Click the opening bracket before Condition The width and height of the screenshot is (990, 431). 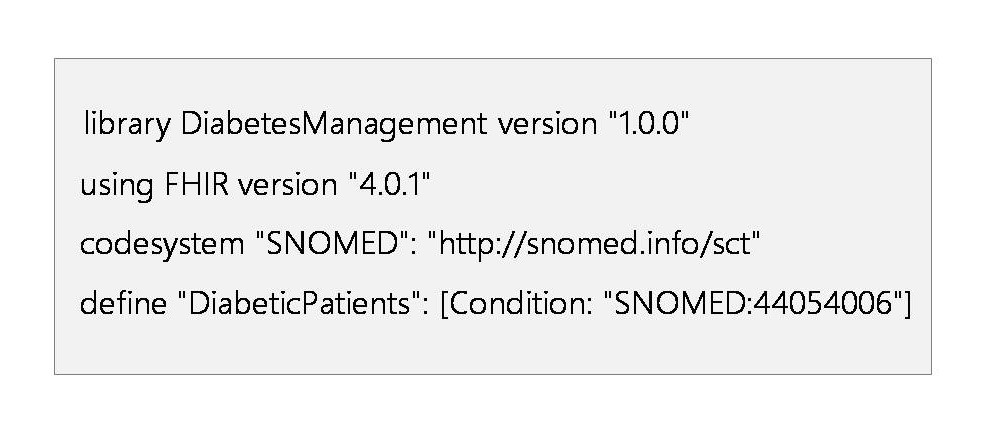click(444, 304)
